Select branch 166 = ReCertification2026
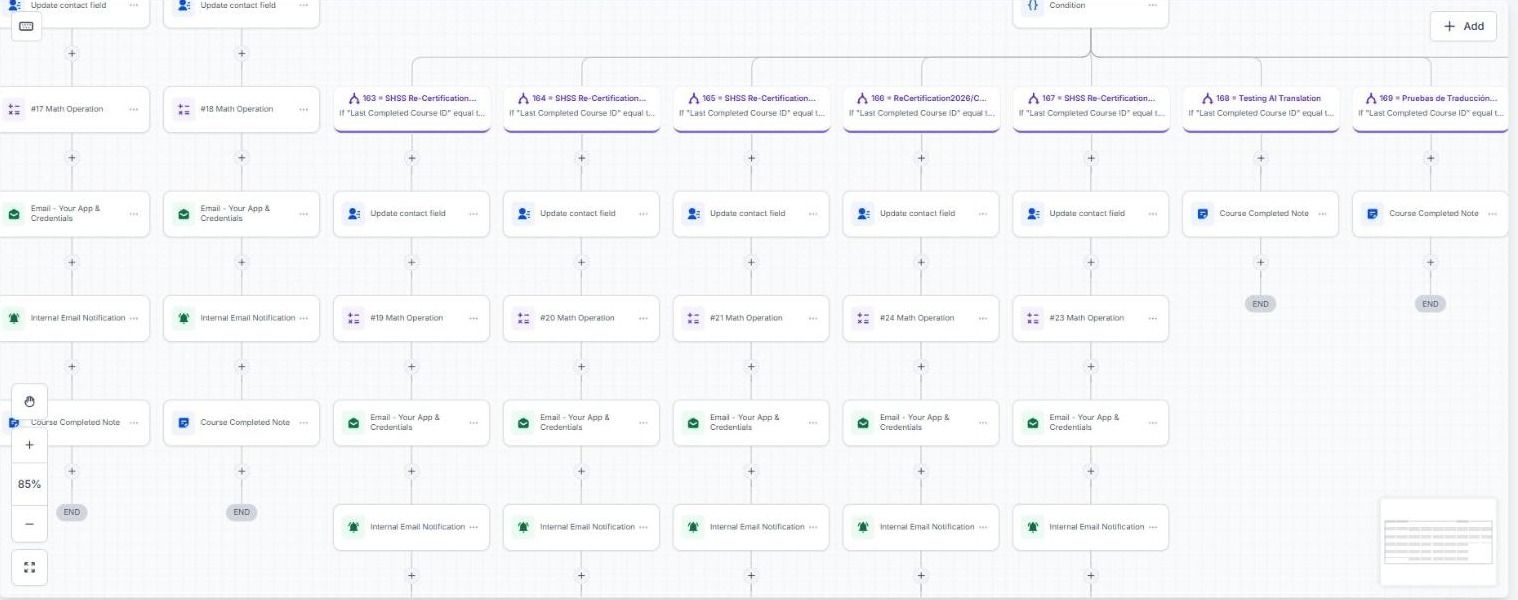This screenshot has width=1518, height=600. [x=921, y=109]
